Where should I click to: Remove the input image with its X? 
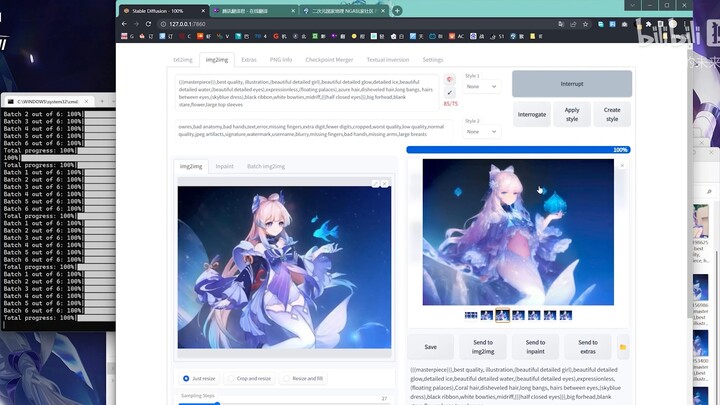pyautogui.click(x=385, y=184)
